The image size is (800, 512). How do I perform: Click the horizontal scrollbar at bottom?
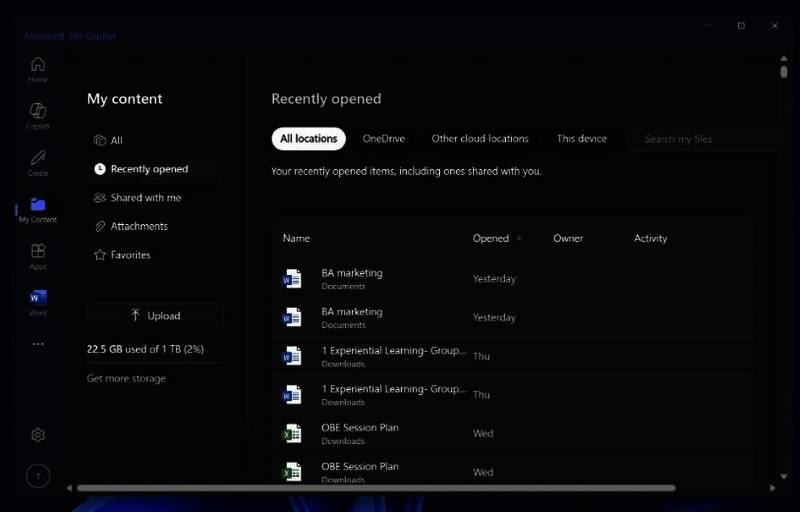pos(375,488)
